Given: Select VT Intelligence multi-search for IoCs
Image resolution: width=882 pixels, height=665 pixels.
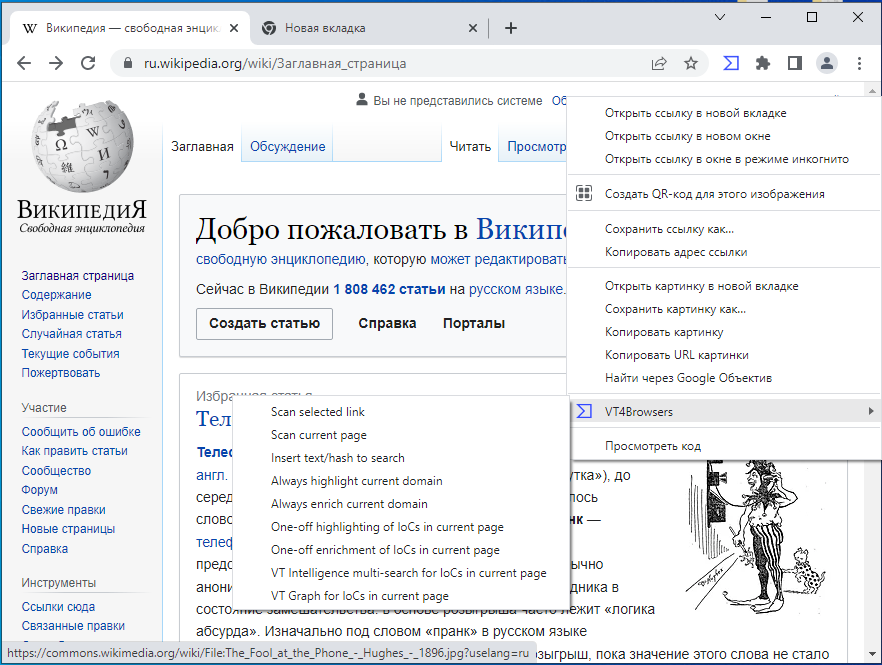Looking at the screenshot, I should [401, 573].
